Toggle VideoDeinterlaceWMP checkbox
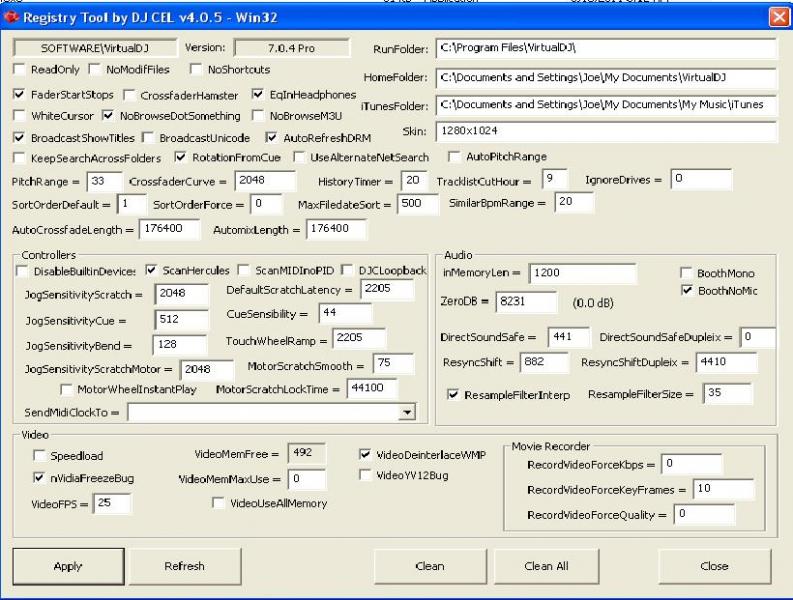This screenshot has width=793, height=600. click(365, 454)
